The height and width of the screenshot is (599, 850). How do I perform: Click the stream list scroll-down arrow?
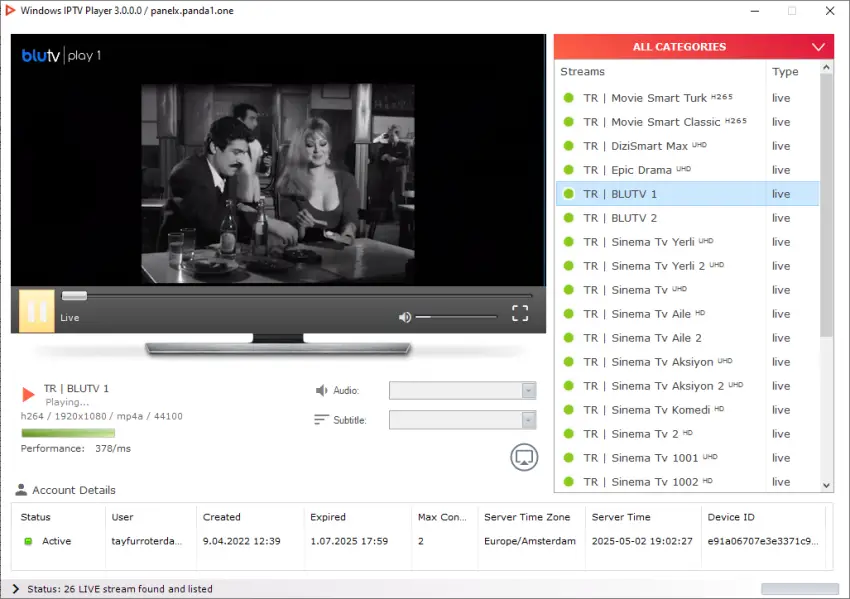(x=826, y=485)
